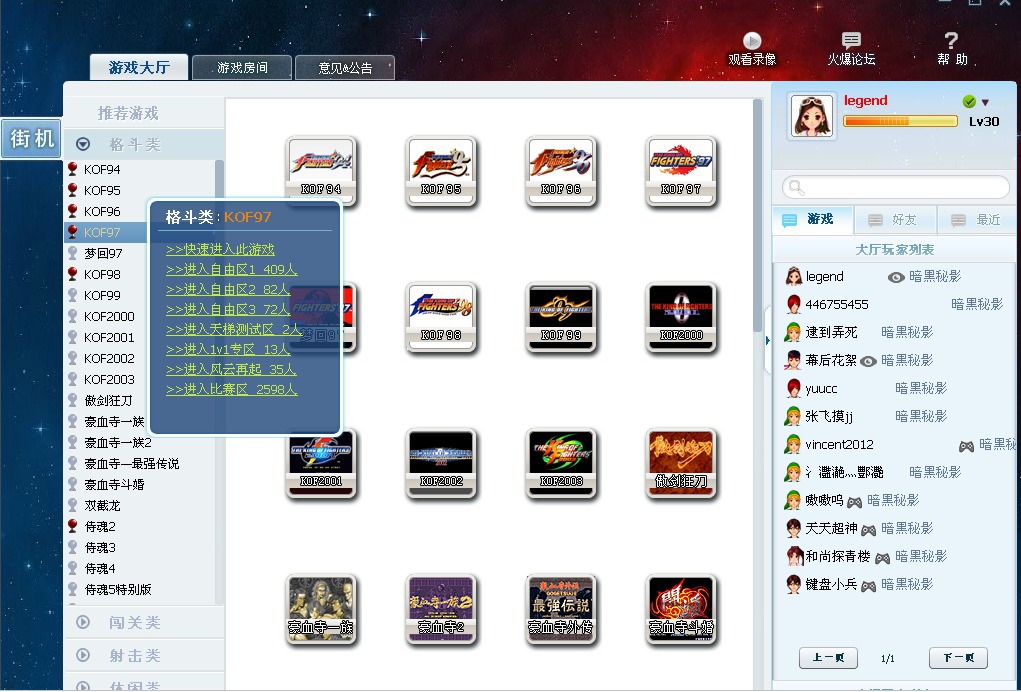Select the 豪血寺斗婚 game tile
The height and width of the screenshot is (692, 1021).
pos(680,609)
